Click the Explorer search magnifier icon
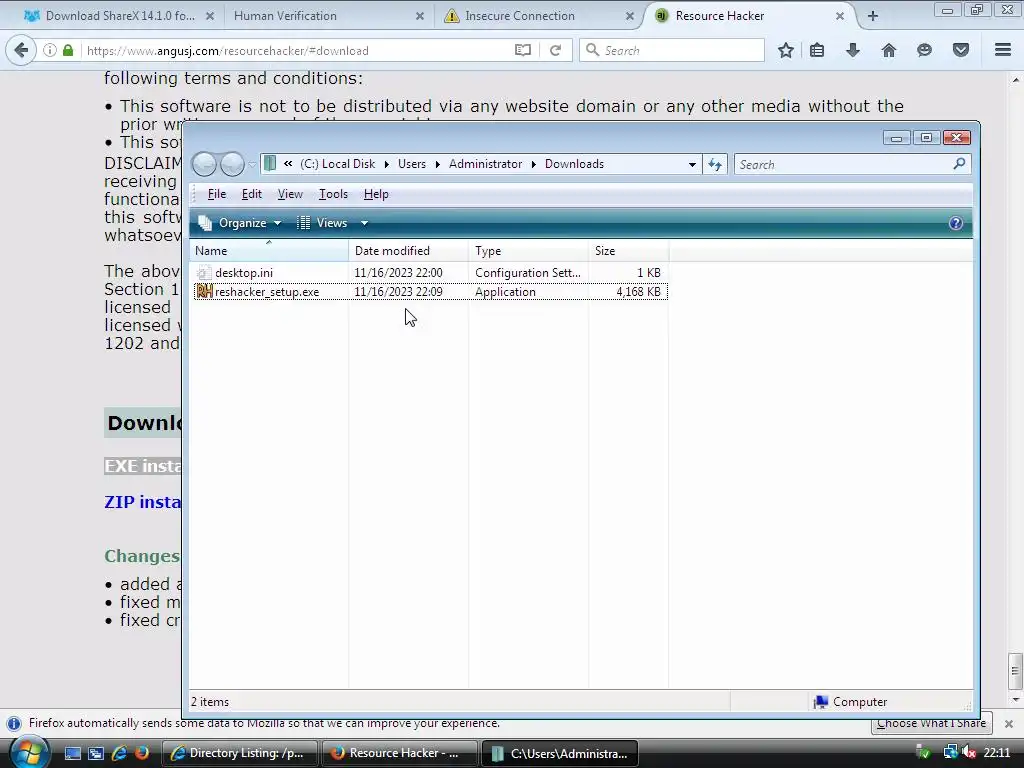The height and width of the screenshot is (768, 1024). pyautogui.click(x=959, y=164)
